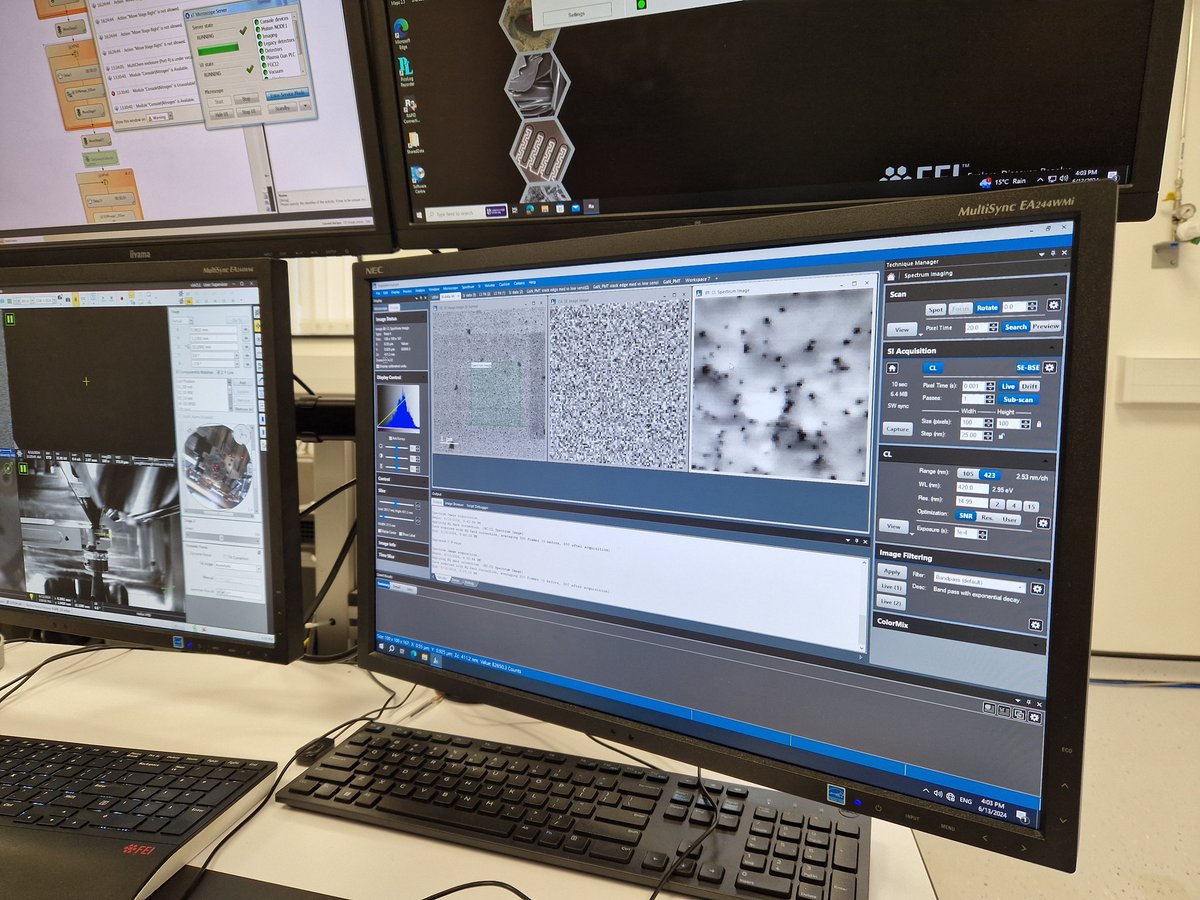Click the Search scan button
Screen dimensions: 1200x900
[x=1016, y=327]
